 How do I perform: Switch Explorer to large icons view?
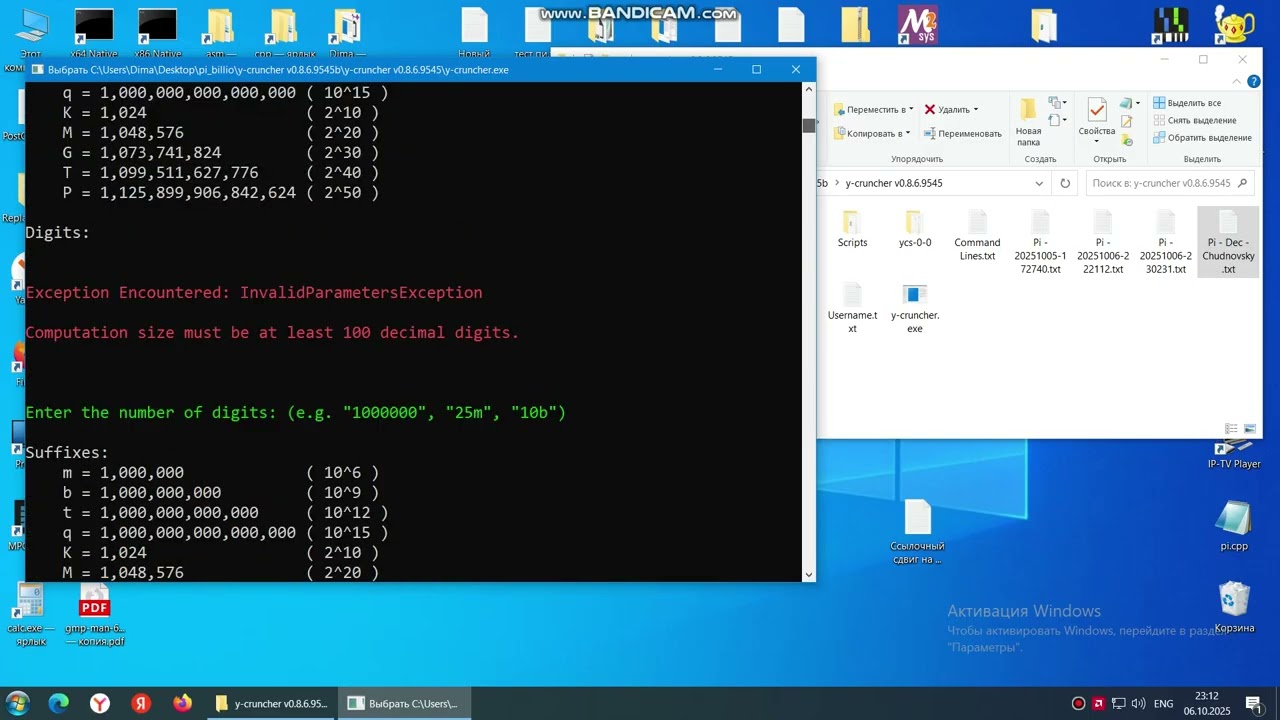coord(1250,429)
